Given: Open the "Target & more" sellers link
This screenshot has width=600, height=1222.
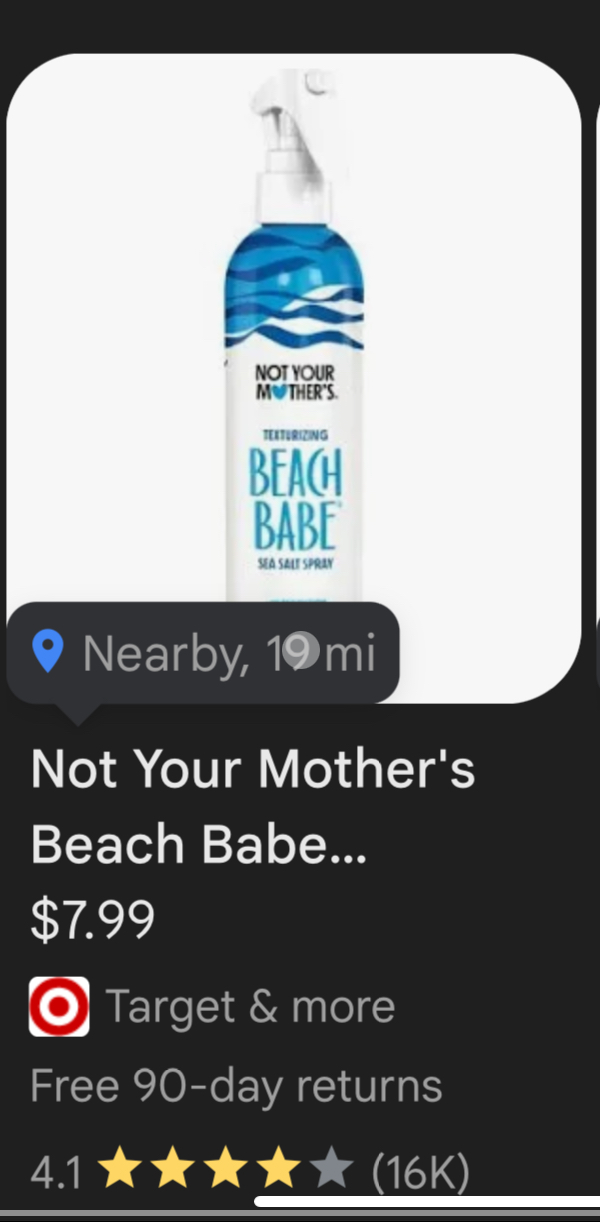Looking at the screenshot, I should click(x=250, y=1006).
